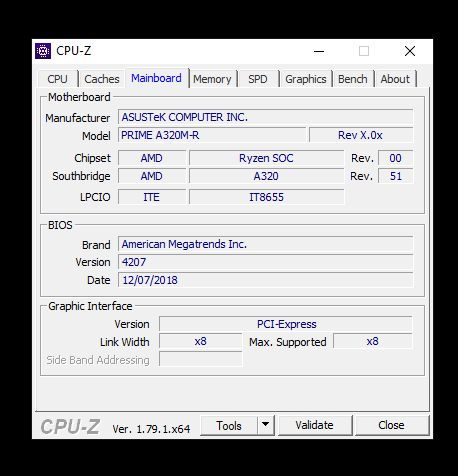Switch to the CPU tab

(x=58, y=79)
